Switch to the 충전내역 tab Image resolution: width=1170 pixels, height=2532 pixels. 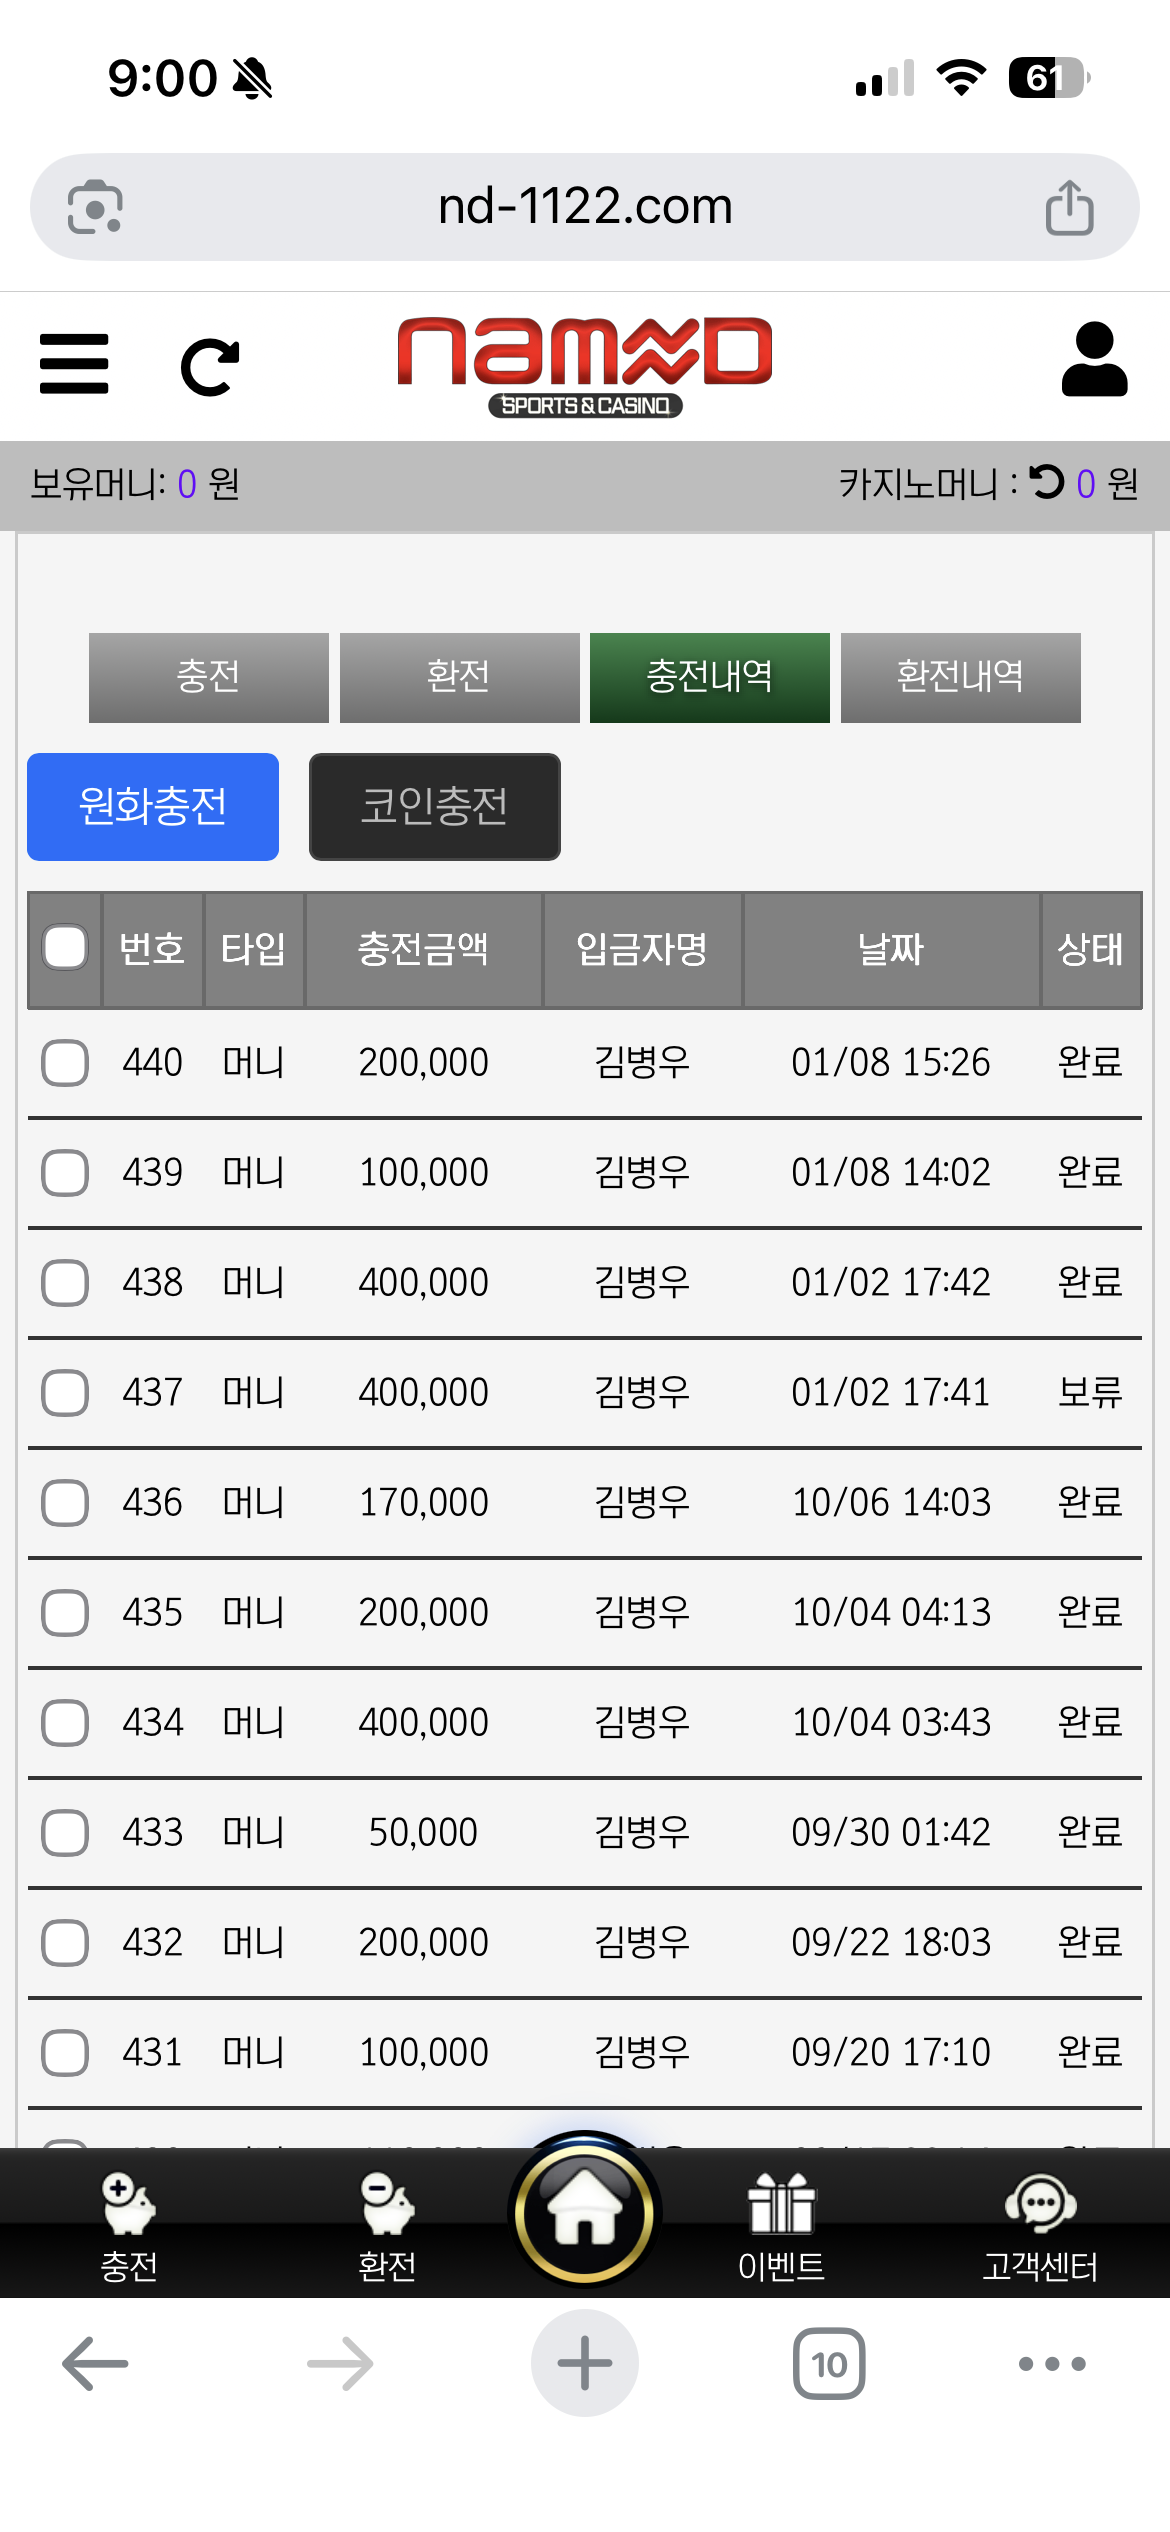tap(709, 677)
